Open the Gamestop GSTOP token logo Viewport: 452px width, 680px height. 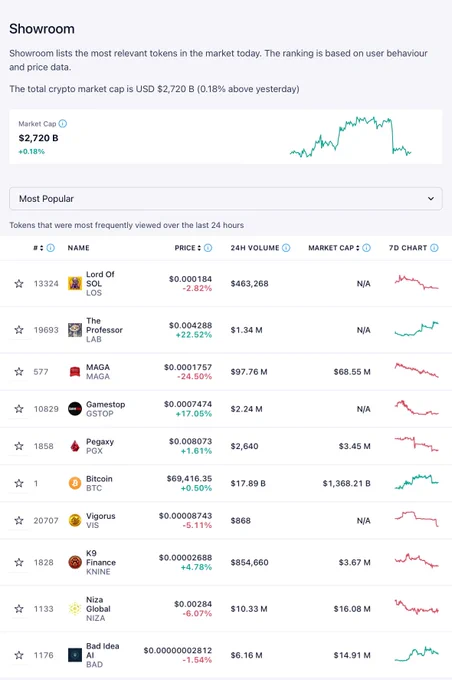click(75, 409)
